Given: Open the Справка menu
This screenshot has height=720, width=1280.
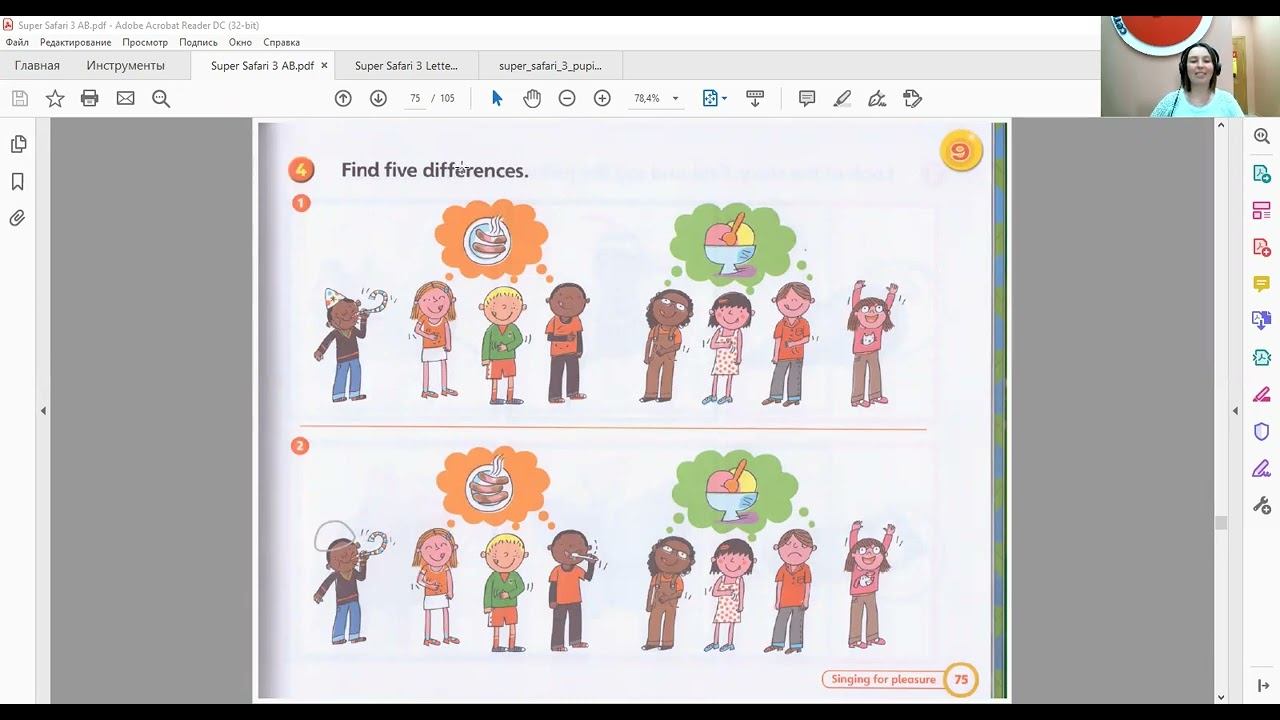Looking at the screenshot, I should (282, 42).
